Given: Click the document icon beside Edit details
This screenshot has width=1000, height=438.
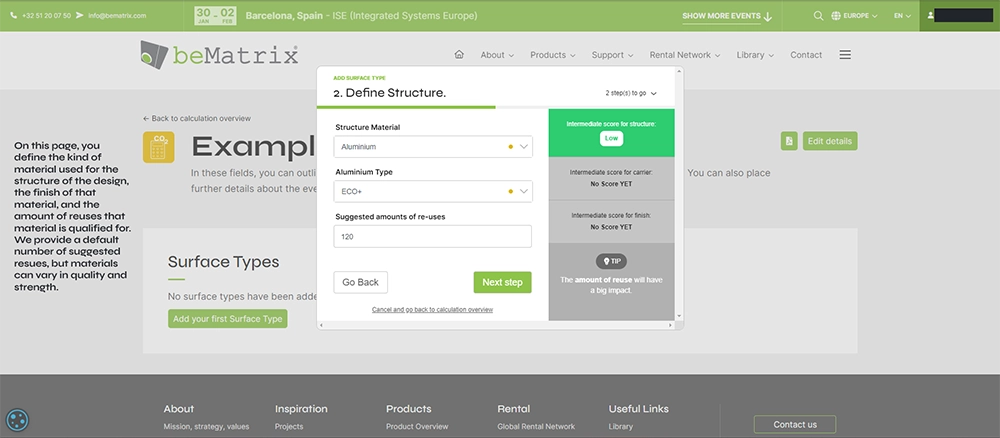Looking at the screenshot, I should point(789,141).
